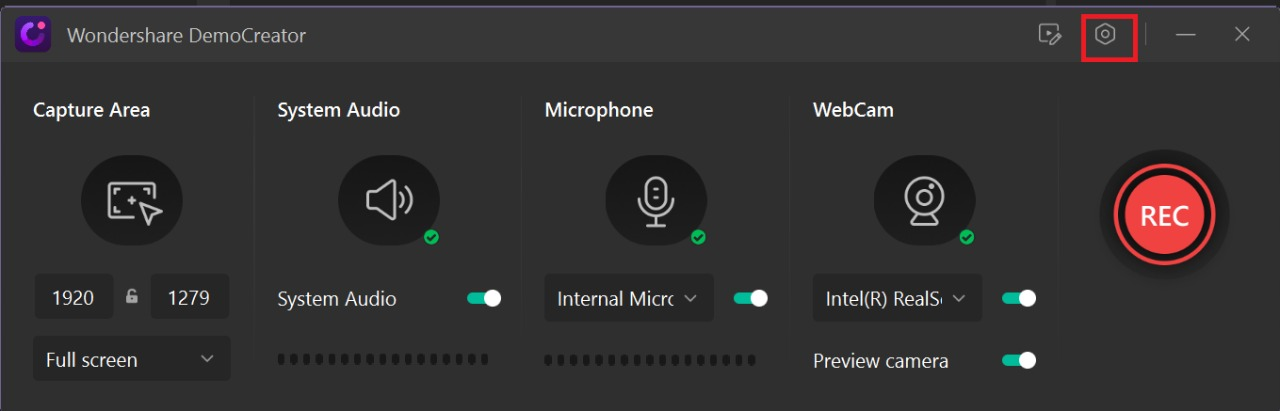
Task: Click the capture area selection icon
Action: pos(132,200)
